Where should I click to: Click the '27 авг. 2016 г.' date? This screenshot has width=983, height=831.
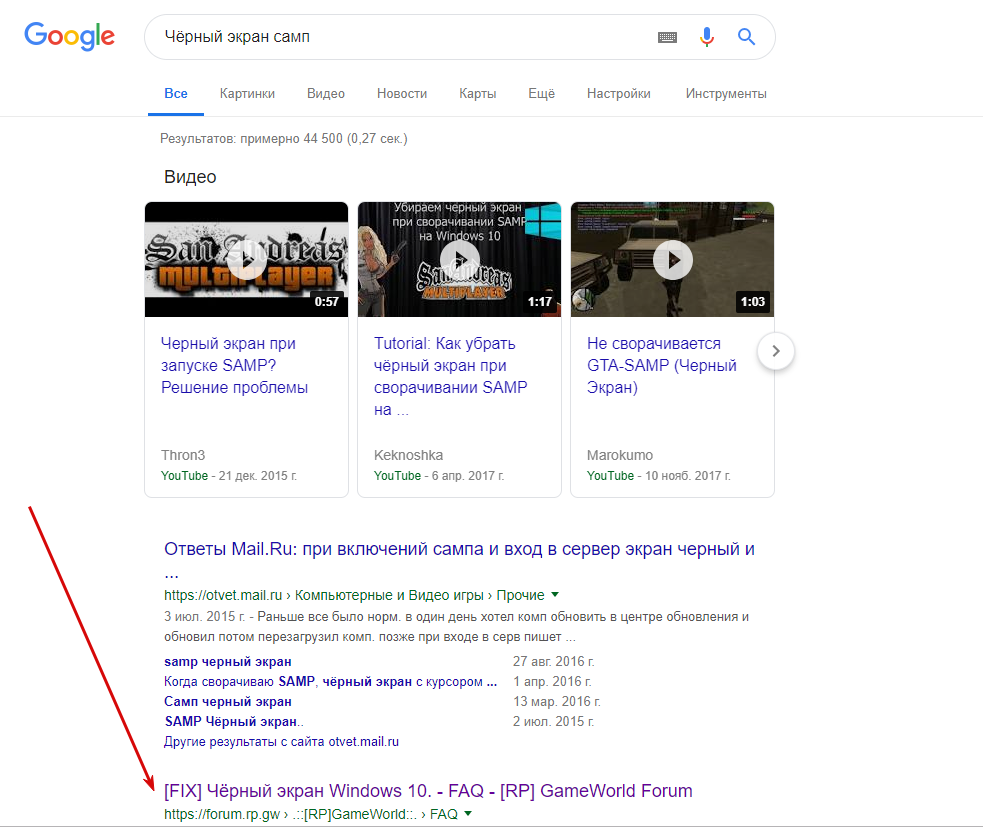[554, 661]
